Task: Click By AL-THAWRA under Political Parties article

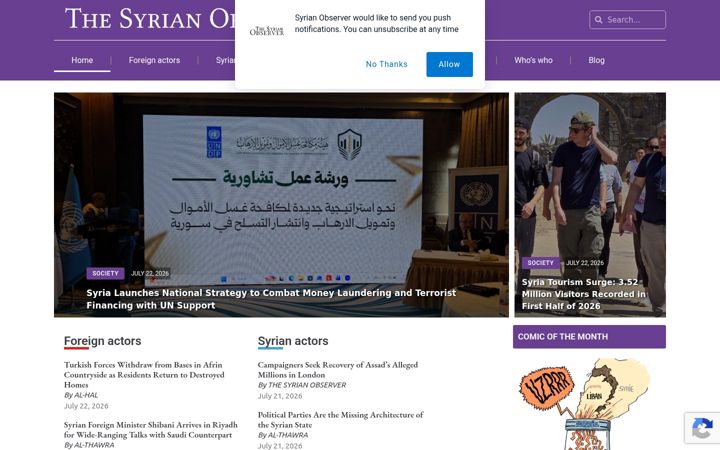Action: (282, 435)
